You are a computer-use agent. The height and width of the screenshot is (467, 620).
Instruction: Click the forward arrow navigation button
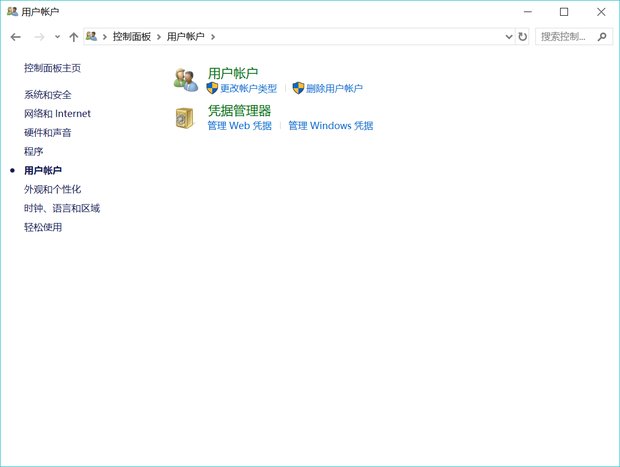[x=39, y=37]
